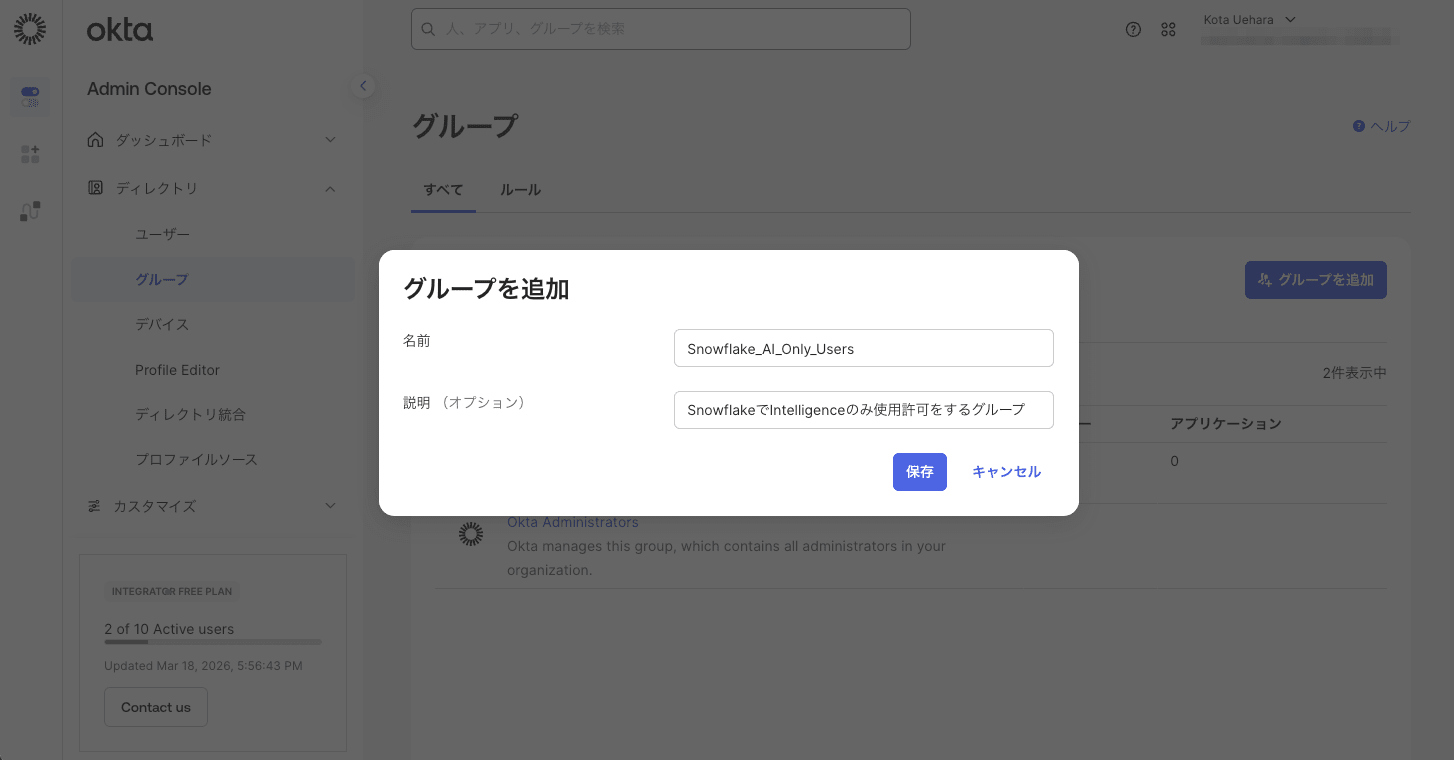Click the Okta Administrators group icon
This screenshot has height=760, width=1454.
[470, 534]
